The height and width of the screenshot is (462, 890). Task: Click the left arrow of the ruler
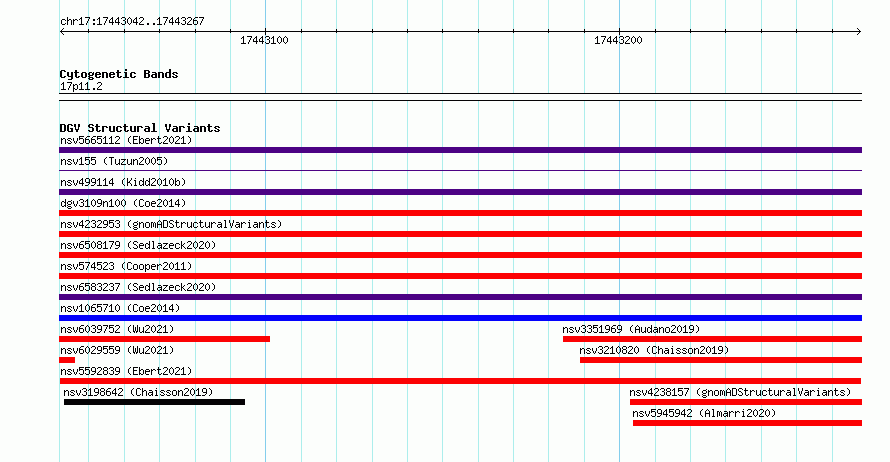point(63,32)
